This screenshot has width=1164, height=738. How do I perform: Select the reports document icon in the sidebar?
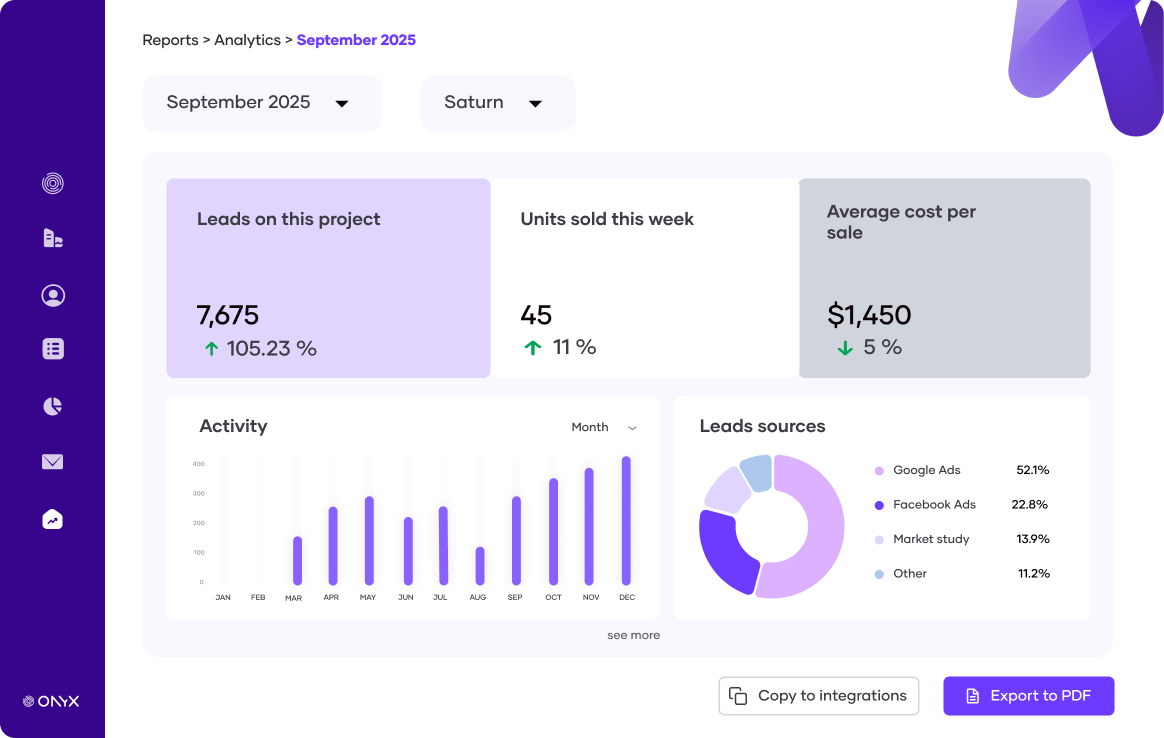click(x=52, y=238)
